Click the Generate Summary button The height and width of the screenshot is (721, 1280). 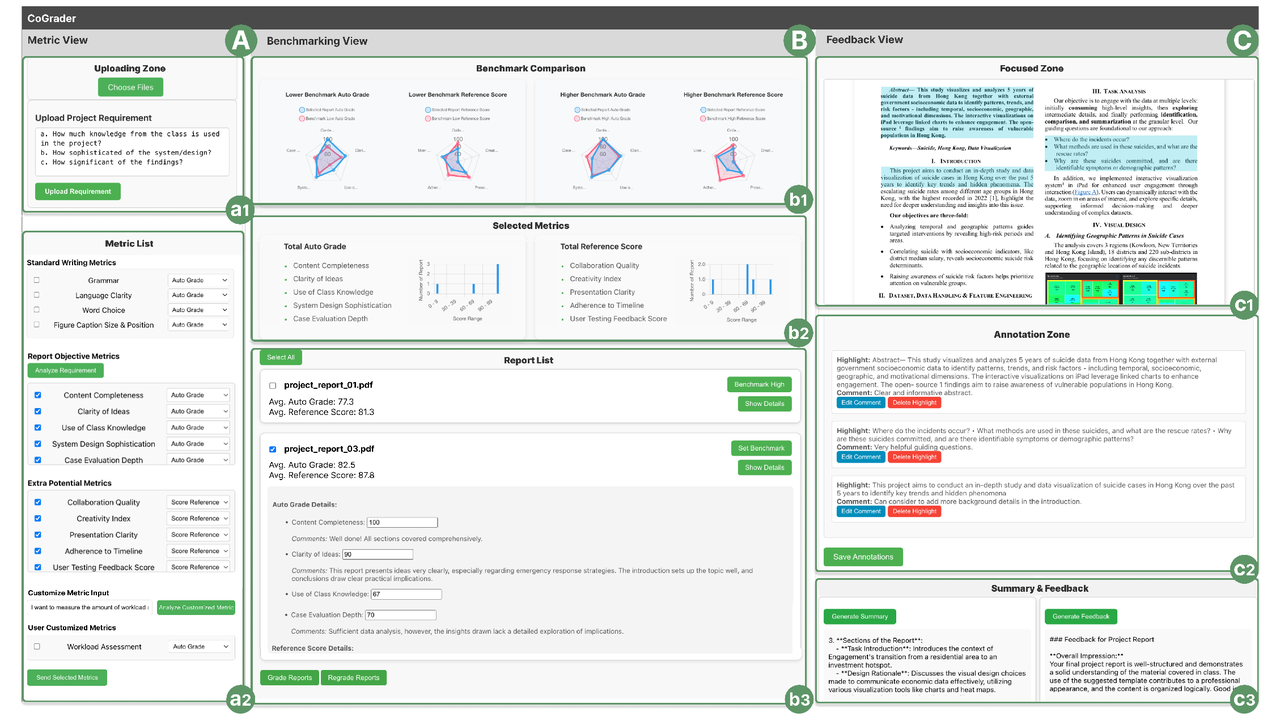point(859,616)
